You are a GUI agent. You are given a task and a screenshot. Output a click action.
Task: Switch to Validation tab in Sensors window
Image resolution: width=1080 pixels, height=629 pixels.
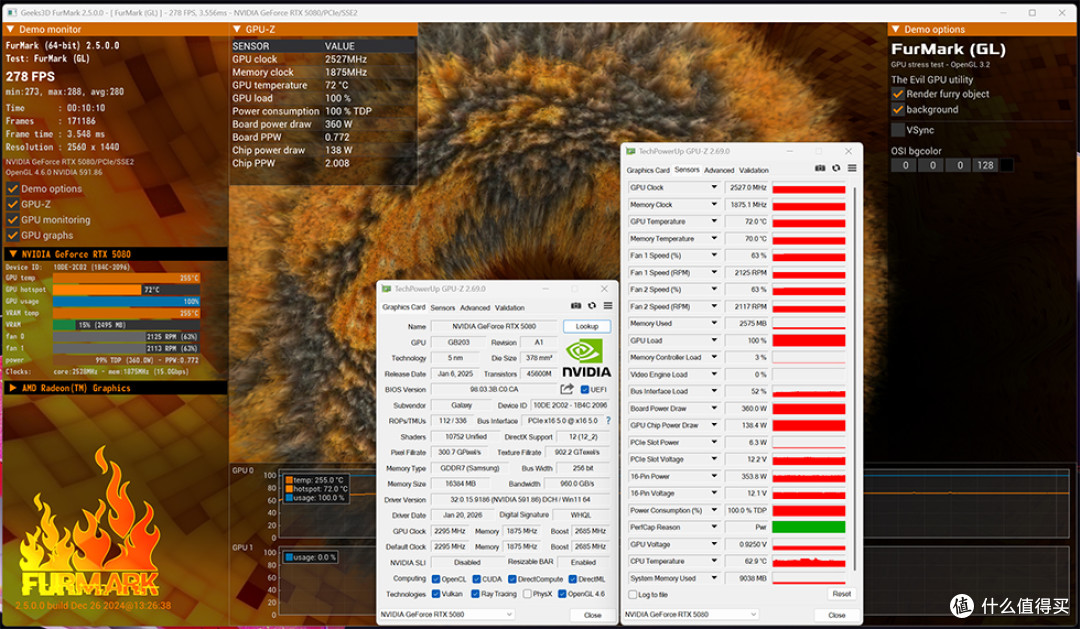click(754, 170)
